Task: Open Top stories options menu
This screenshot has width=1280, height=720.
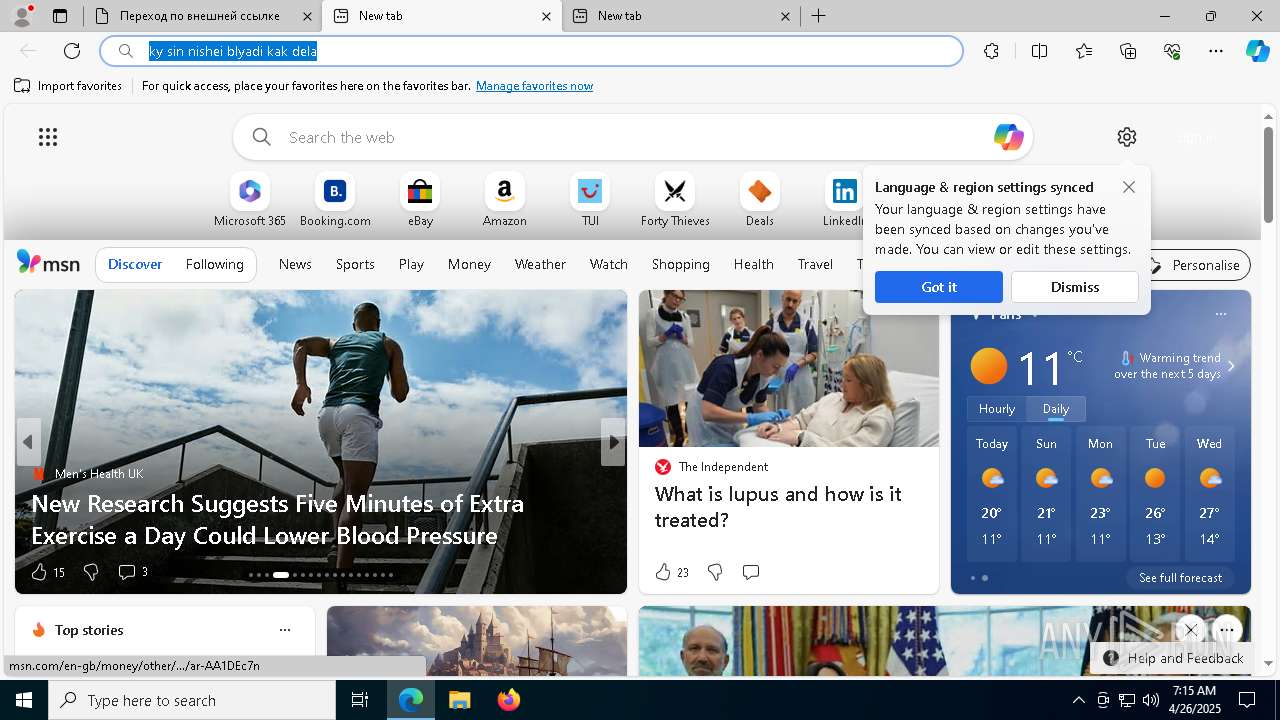Action: tap(285, 630)
